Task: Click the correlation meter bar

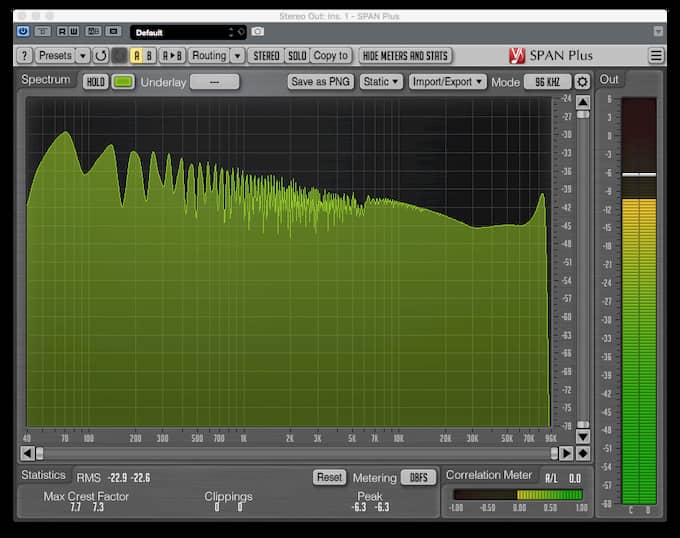Action: pyautogui.click(x=518, y=495)
